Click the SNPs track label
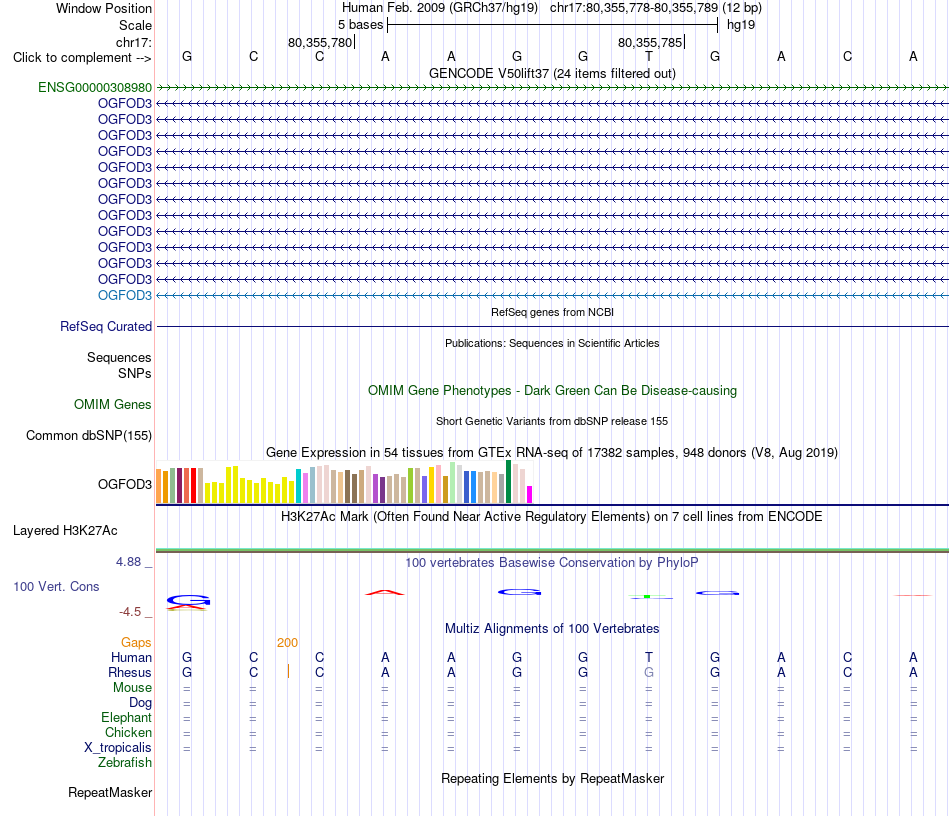This screenshot has width=950, height=816. 135,373
